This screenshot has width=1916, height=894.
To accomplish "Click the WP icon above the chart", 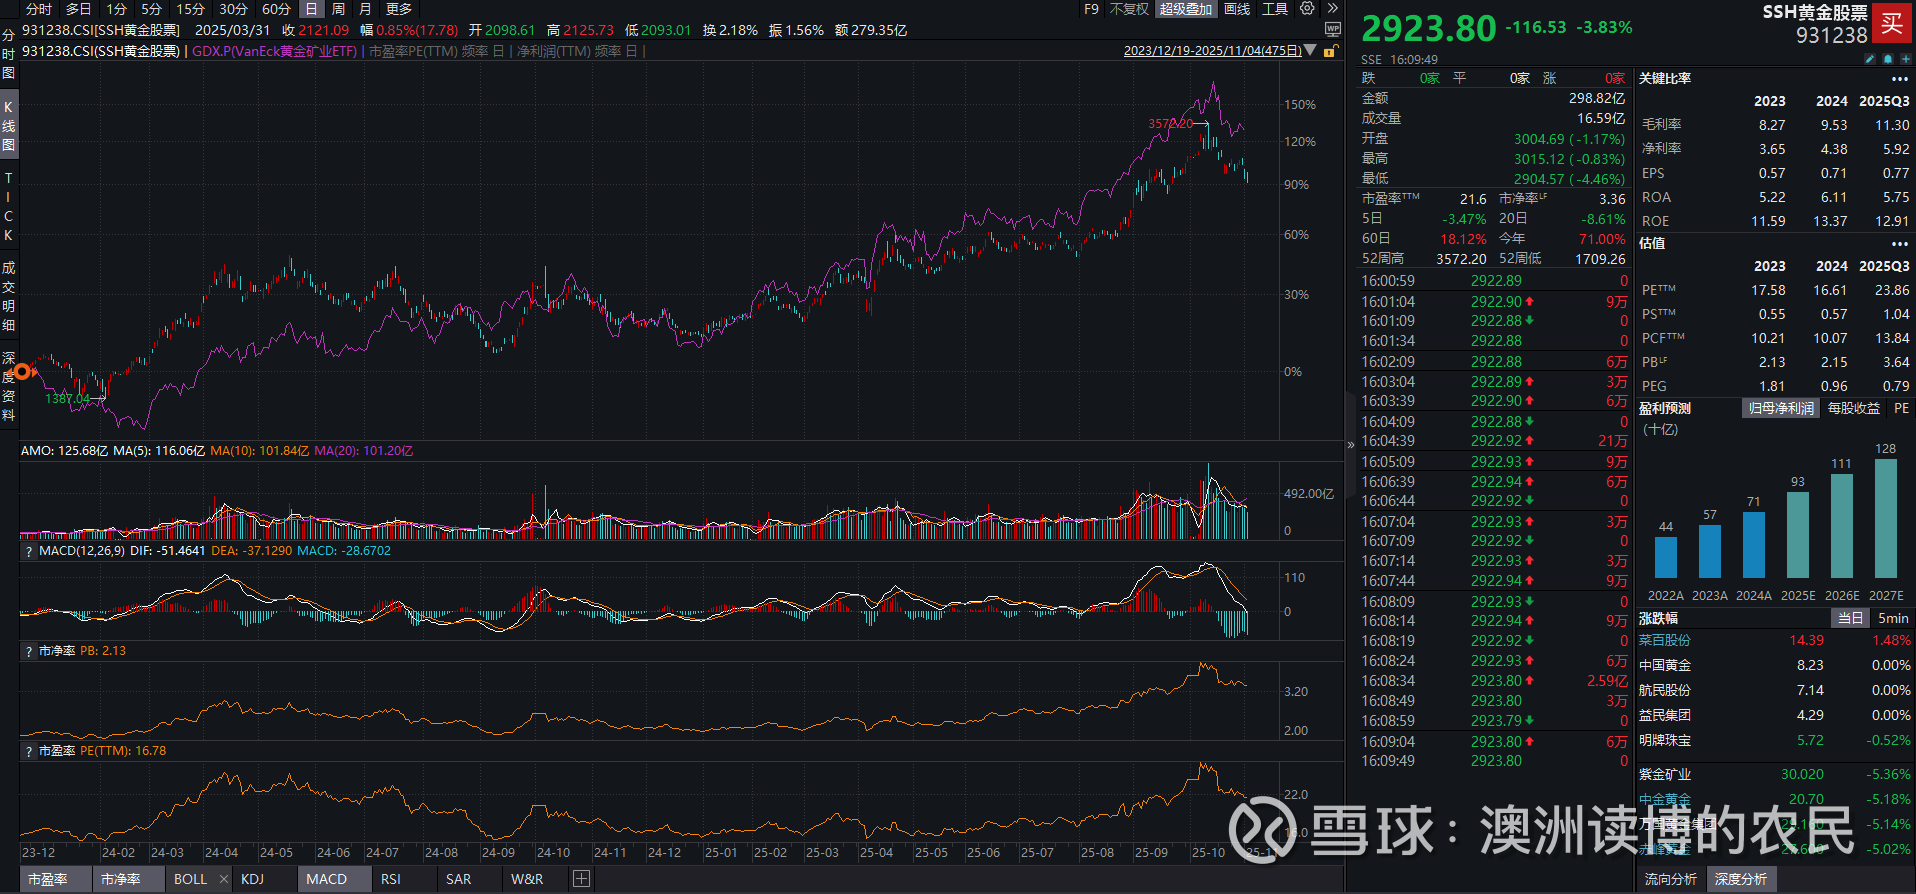I will 1332,30.
